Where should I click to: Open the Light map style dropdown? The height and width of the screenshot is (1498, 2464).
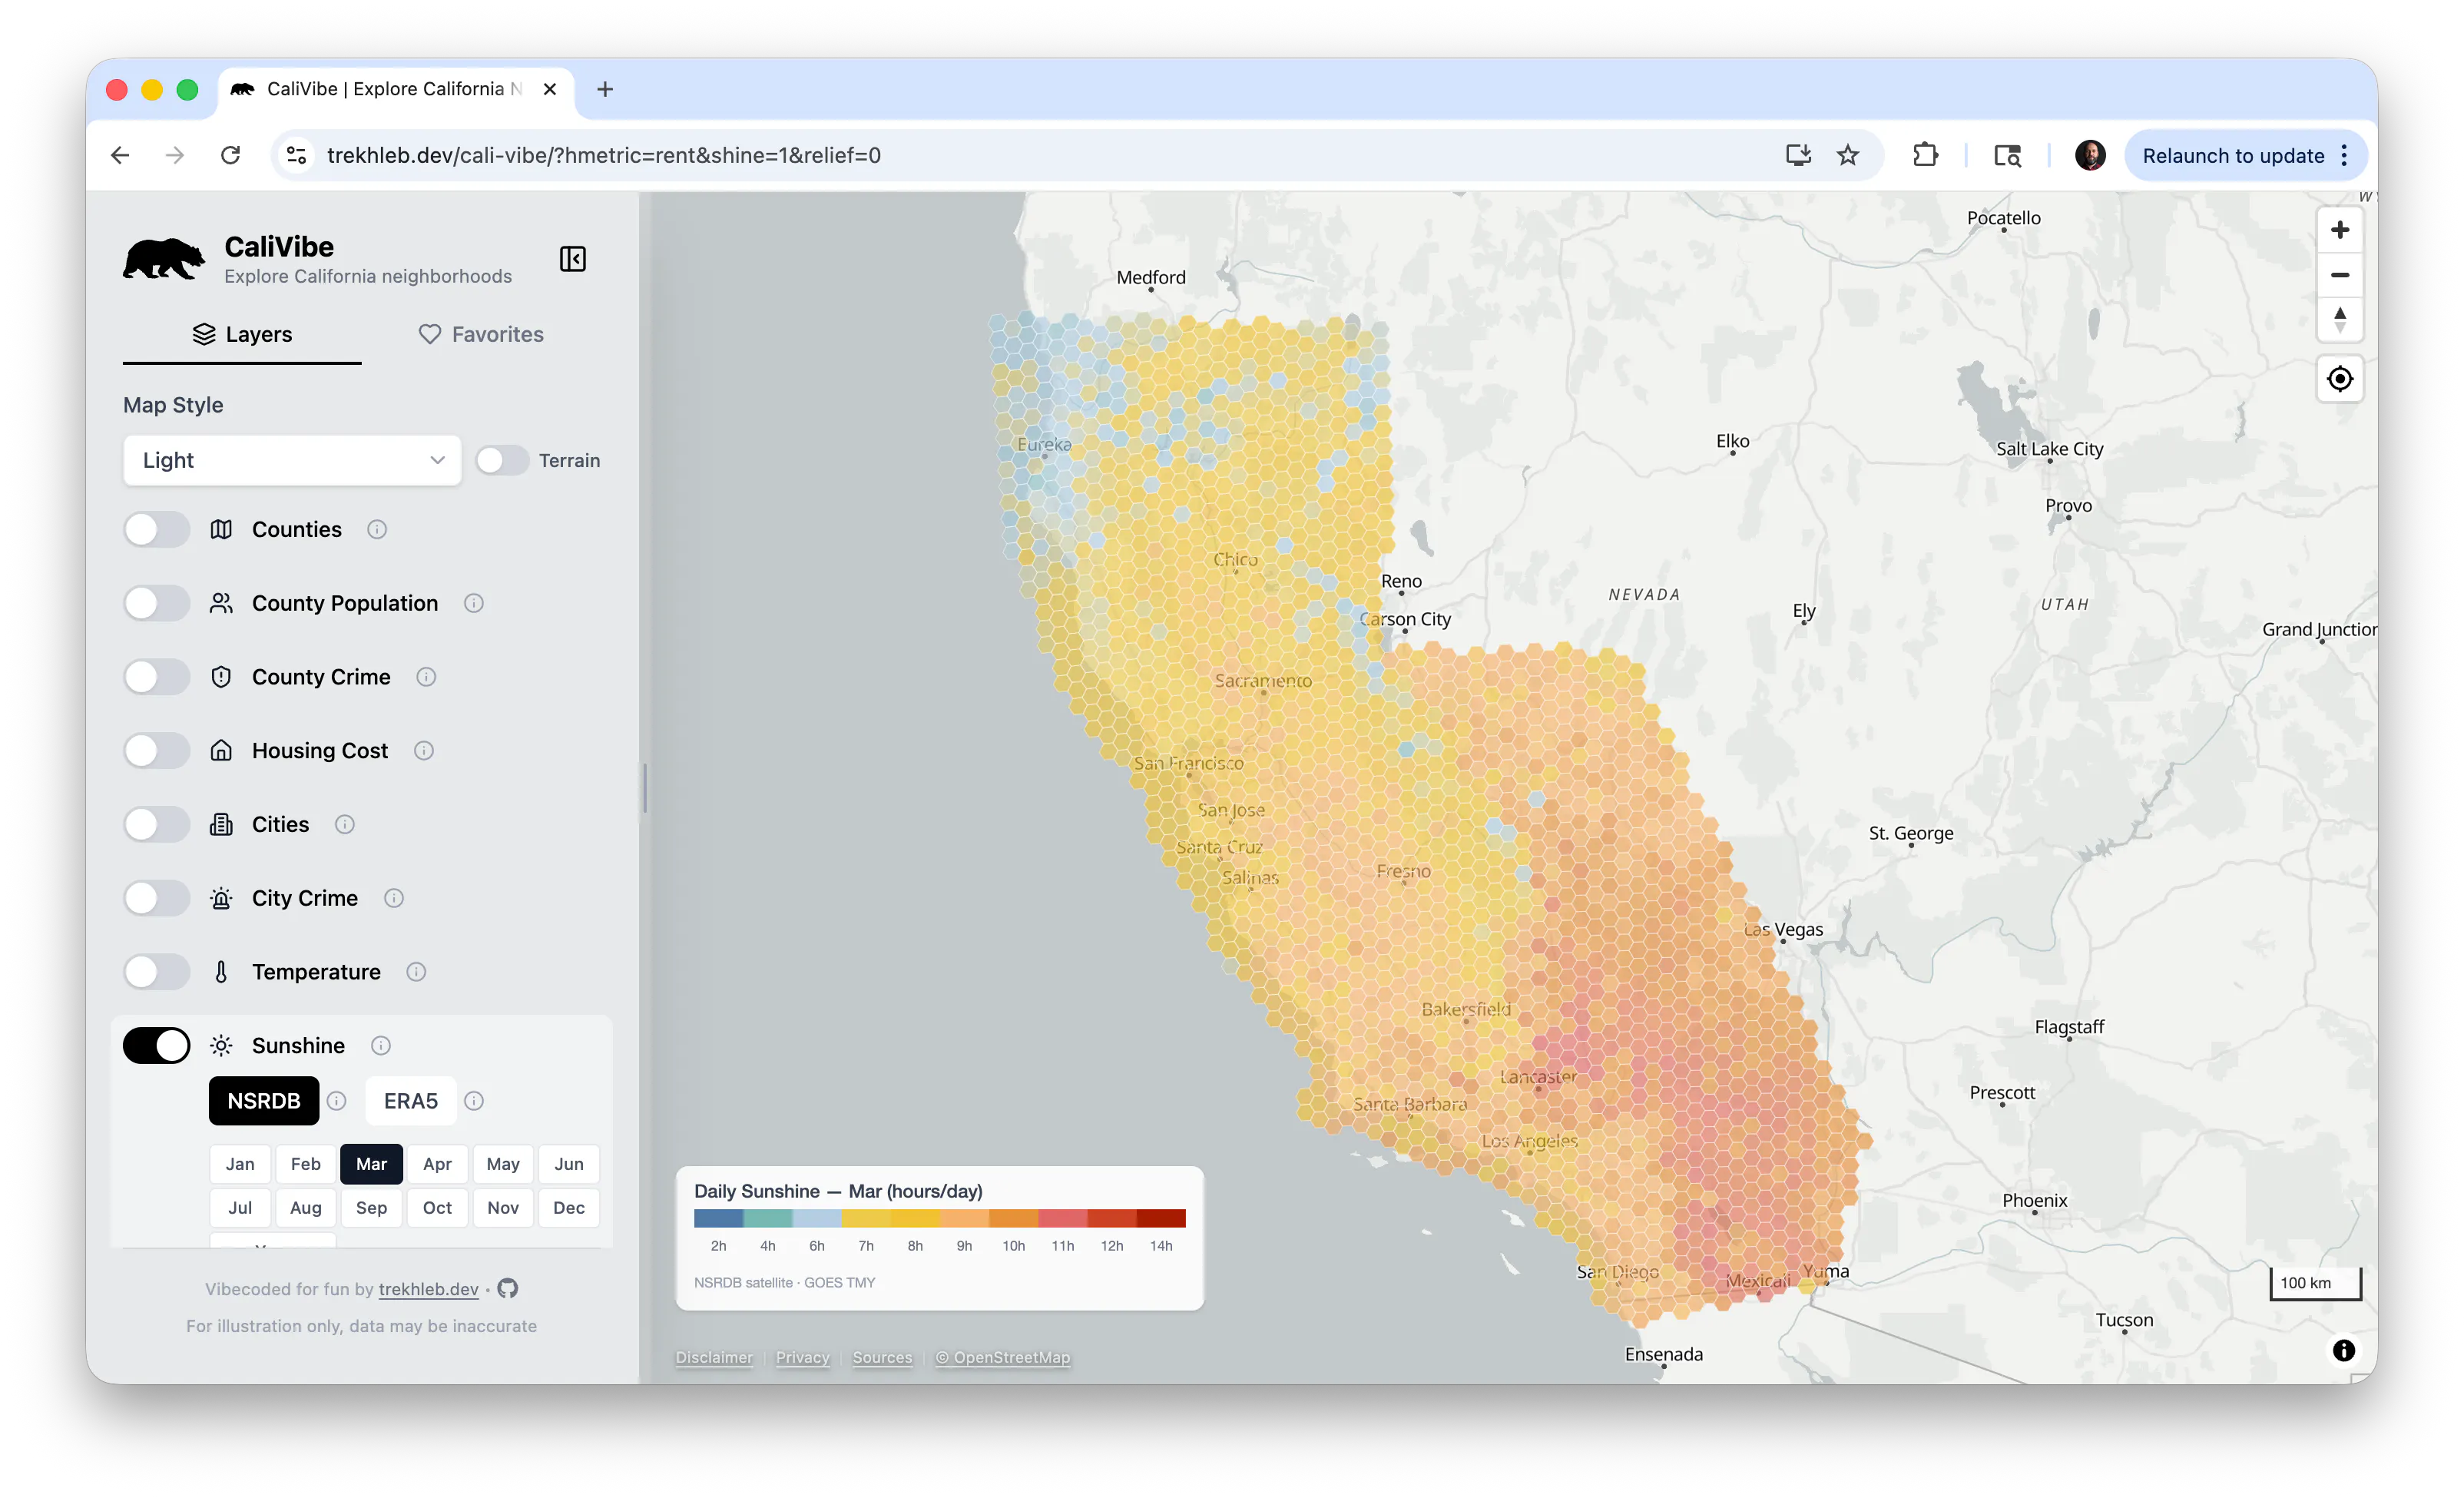292,460
